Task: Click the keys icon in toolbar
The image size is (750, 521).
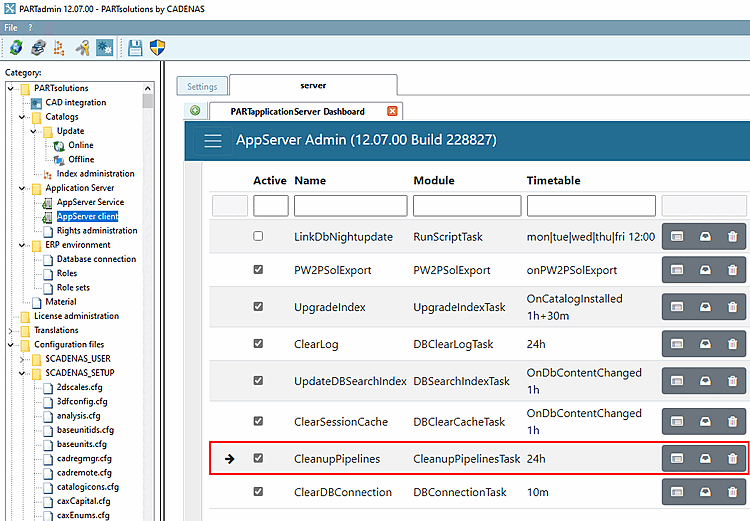Action: [83, 47]
